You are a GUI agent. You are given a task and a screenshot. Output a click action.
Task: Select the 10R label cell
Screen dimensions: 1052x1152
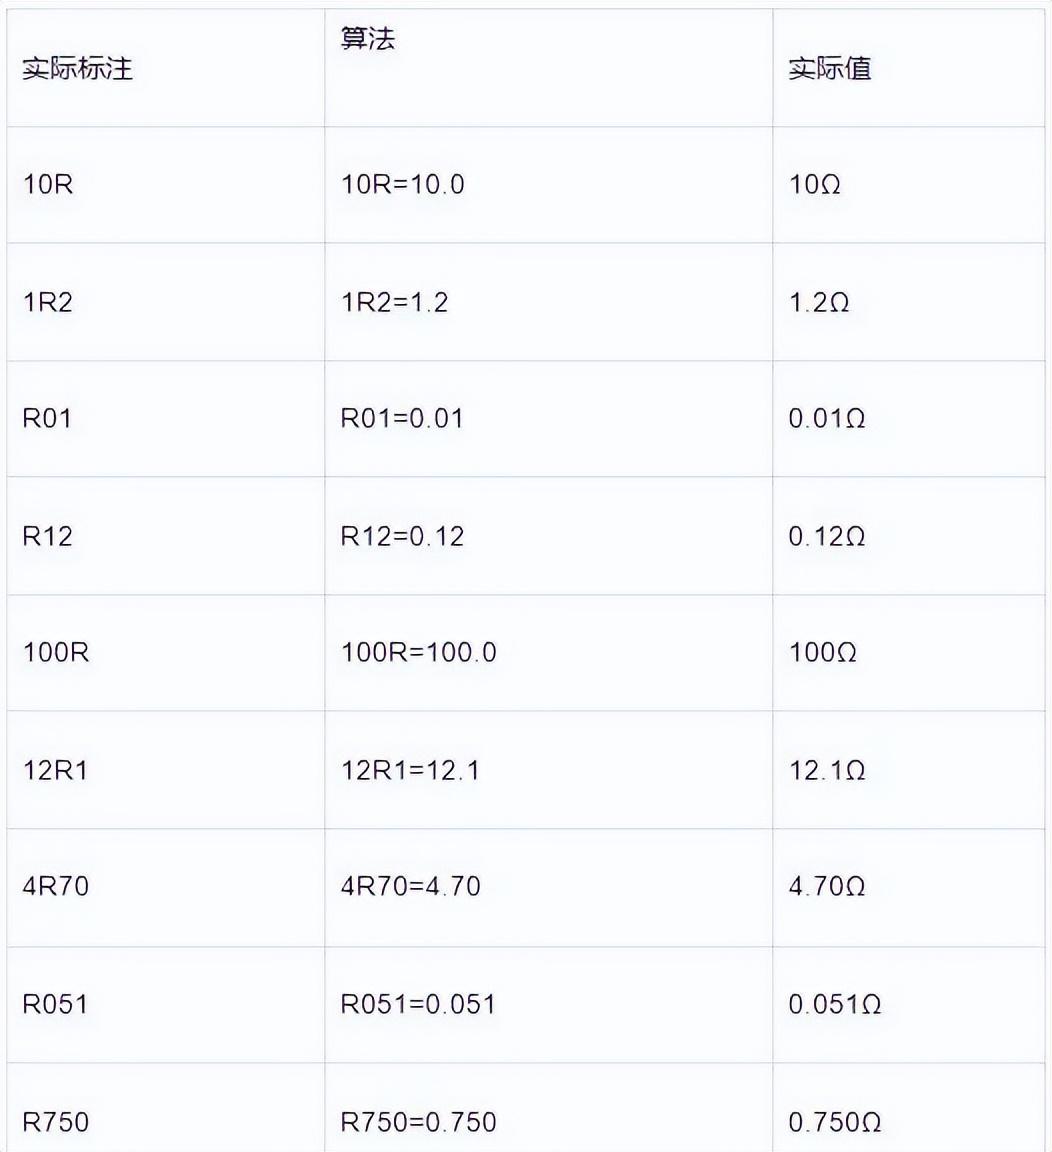point(48,185)
